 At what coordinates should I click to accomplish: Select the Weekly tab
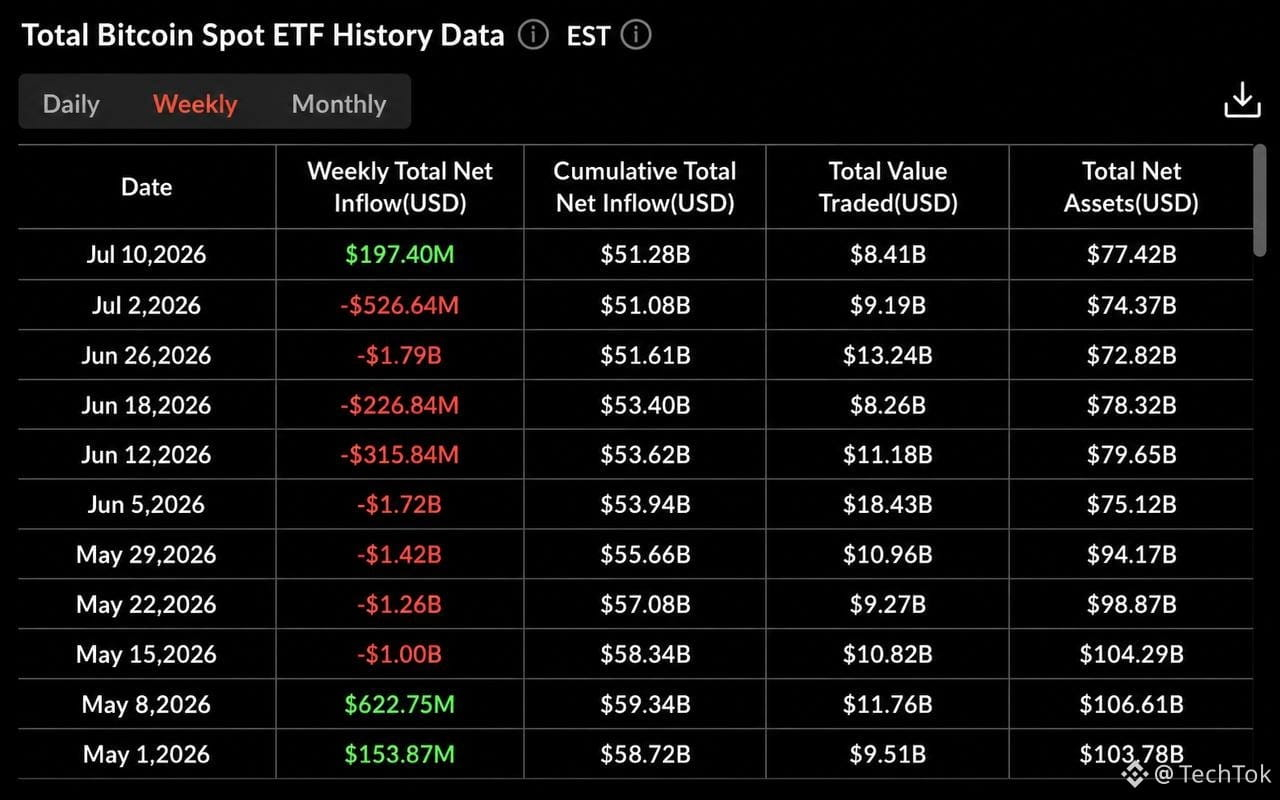pos(195,104)
